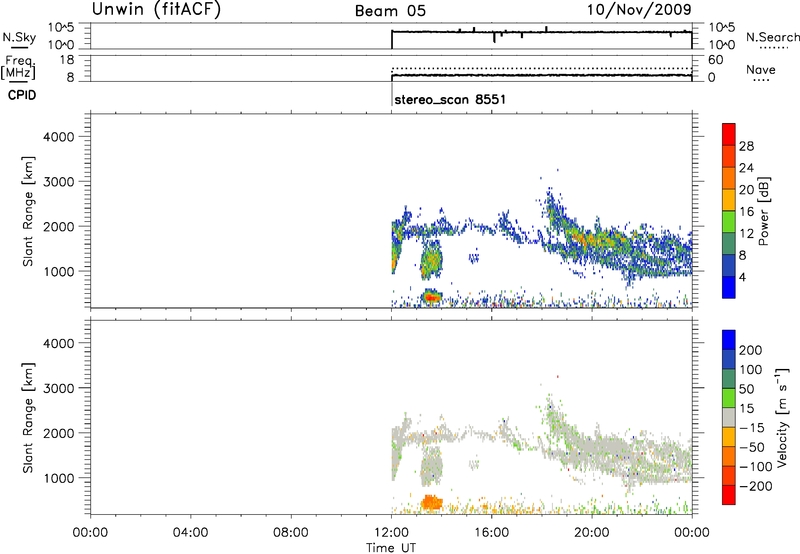Click the dotted Nave line in frequency panel
Screen dimensions: 800x554
pyautogui.click(x=541, y=68)
